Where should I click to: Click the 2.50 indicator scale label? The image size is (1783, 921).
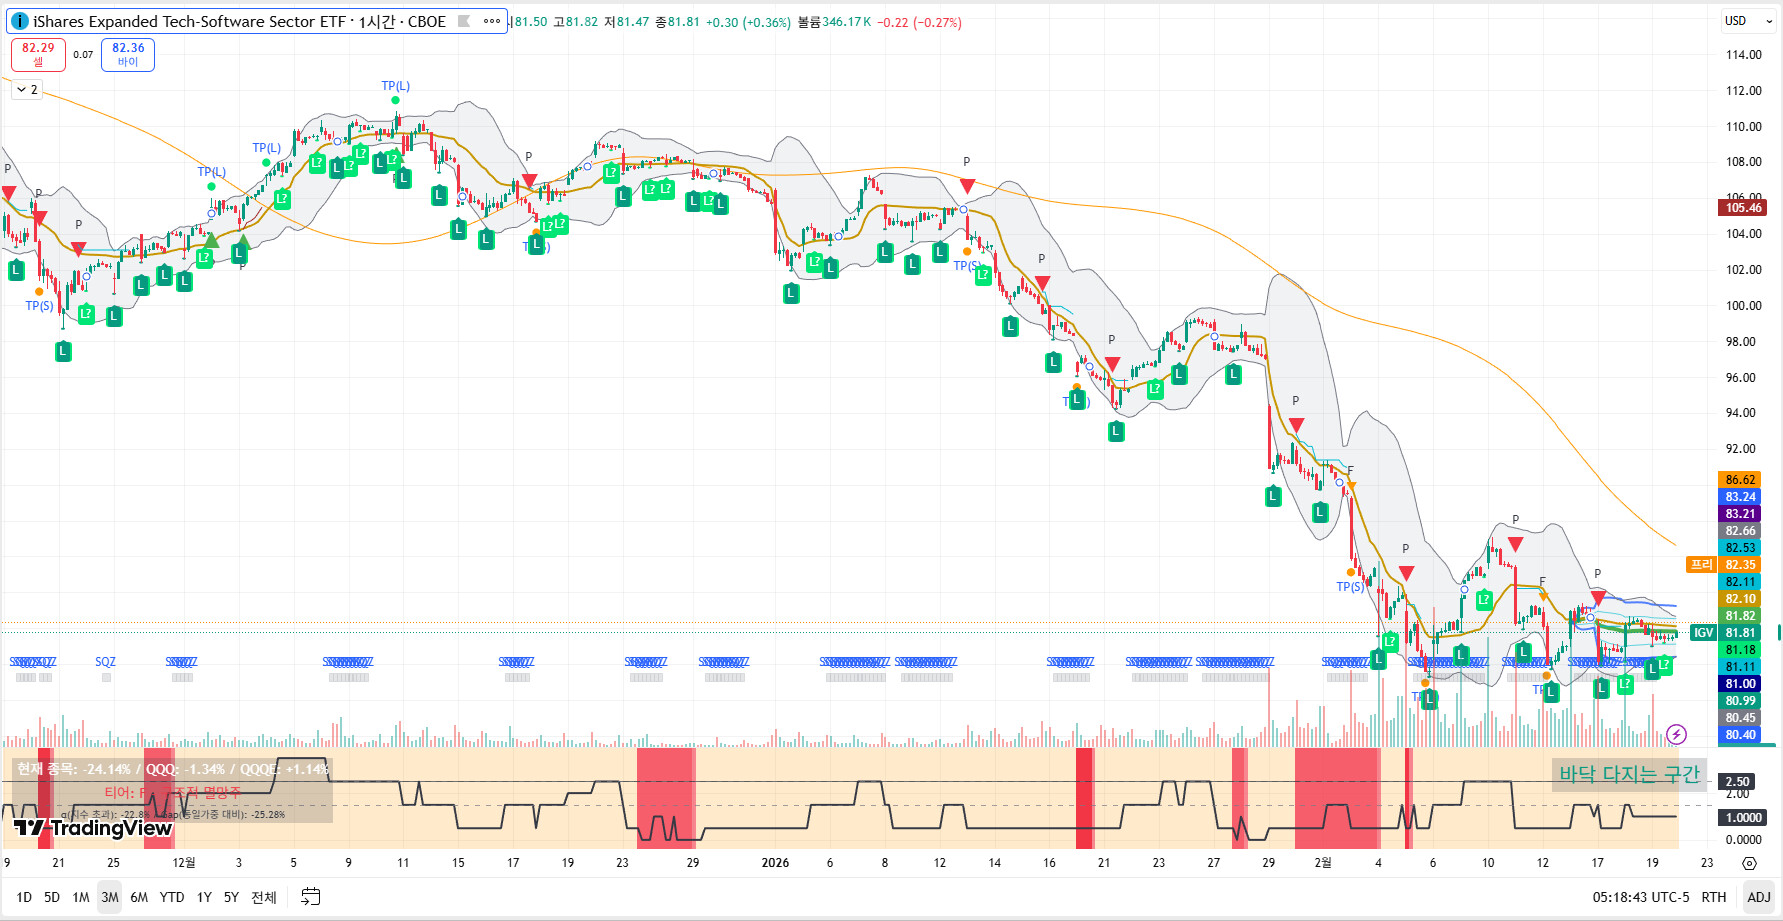pos(1738,782)
